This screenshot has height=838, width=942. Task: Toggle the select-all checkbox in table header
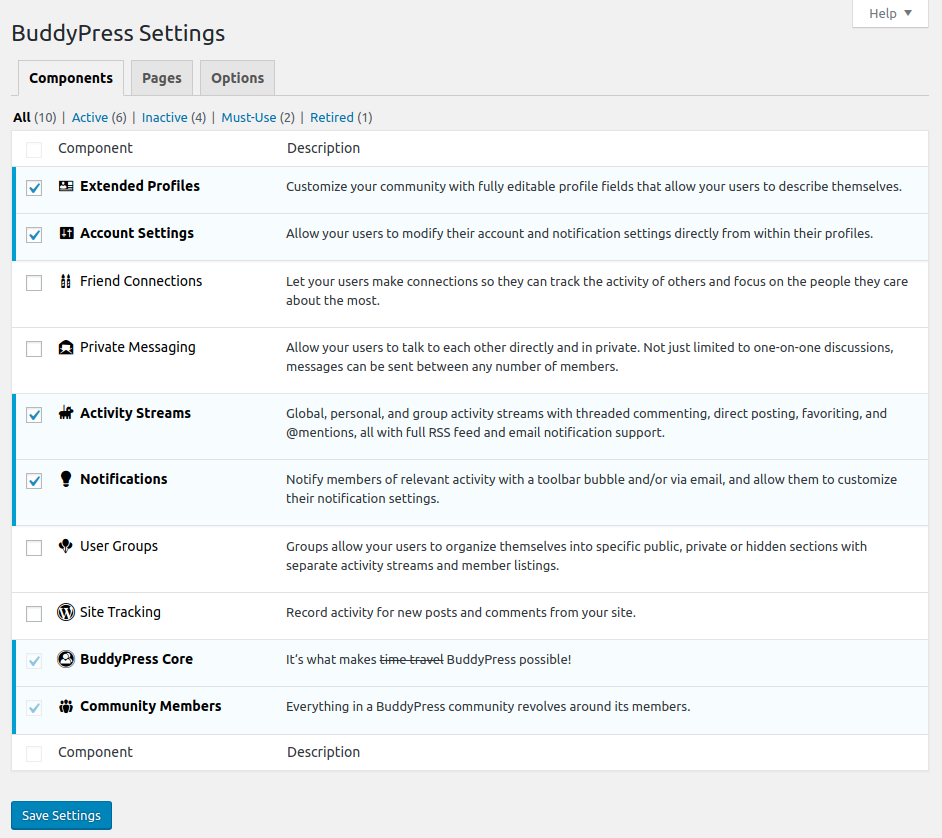pyautogui.click(x=34, y=150)
